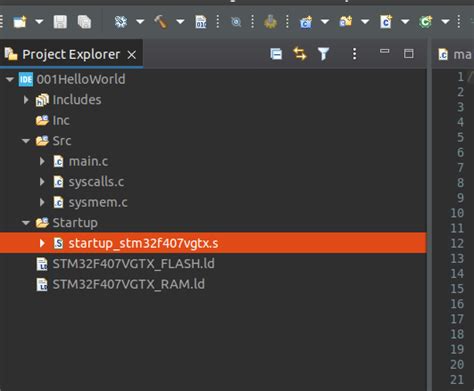The width and height of the screenshot is (474, 391).
Task: Select the Includes folder
Action: click(x=77, y=100)
